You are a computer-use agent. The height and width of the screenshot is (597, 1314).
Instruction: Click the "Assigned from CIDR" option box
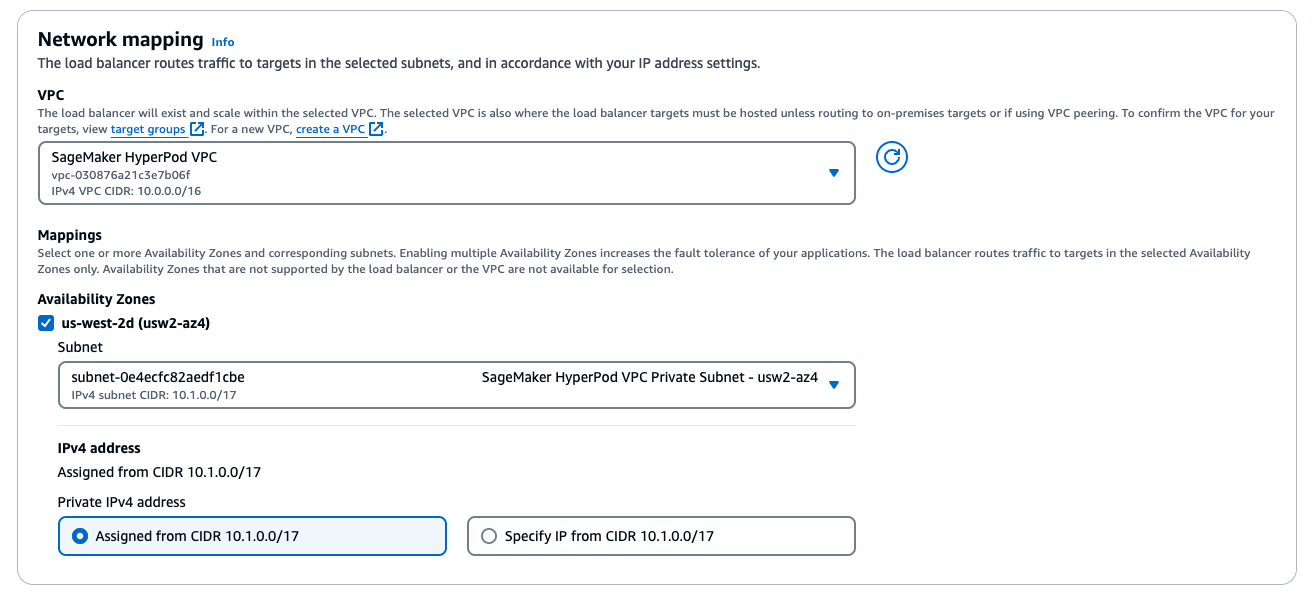tap(250, 536)
